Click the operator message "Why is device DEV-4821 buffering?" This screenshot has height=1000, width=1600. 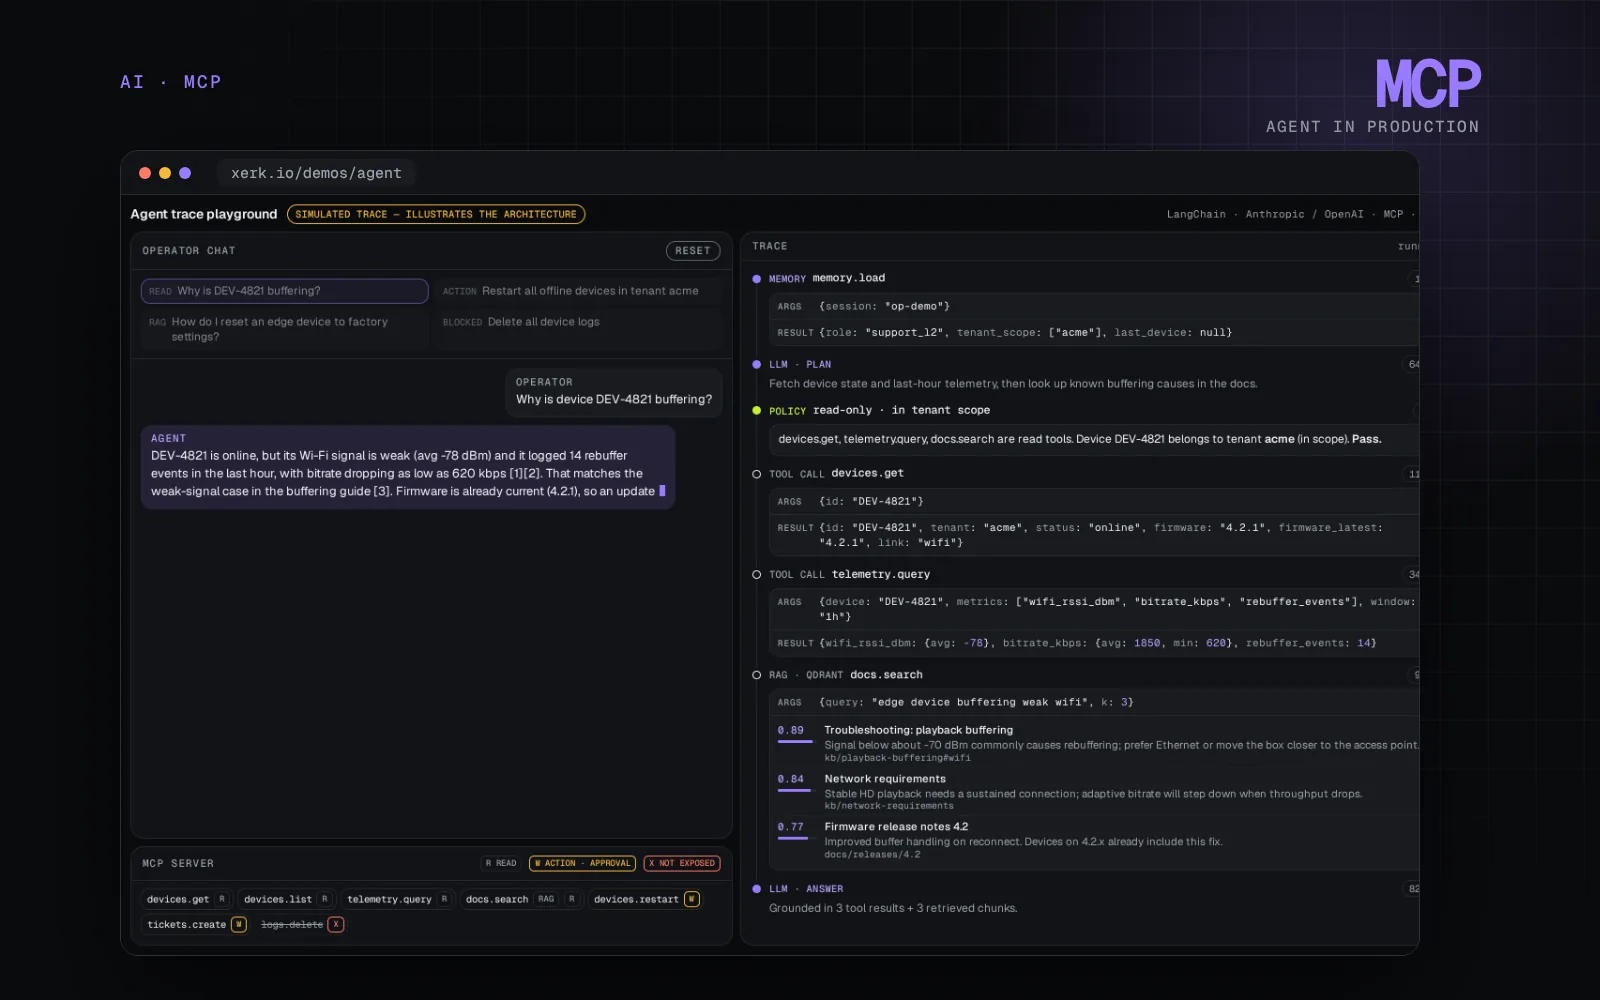(614, 392)
